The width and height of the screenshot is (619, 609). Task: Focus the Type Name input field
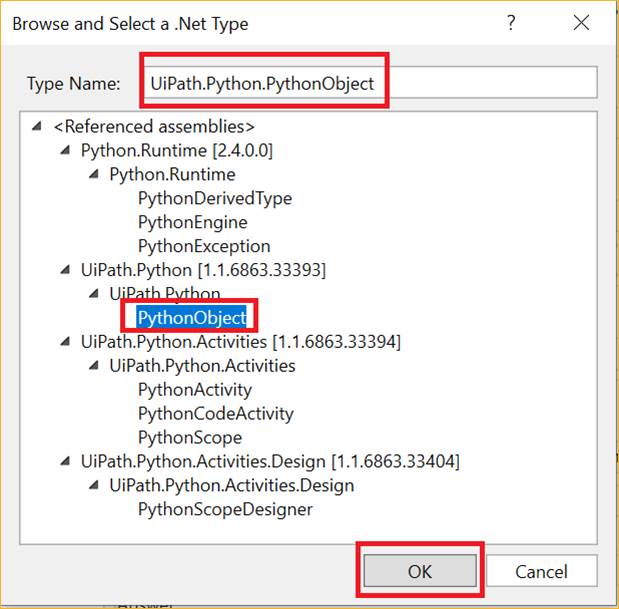click(x=370, y=82)
